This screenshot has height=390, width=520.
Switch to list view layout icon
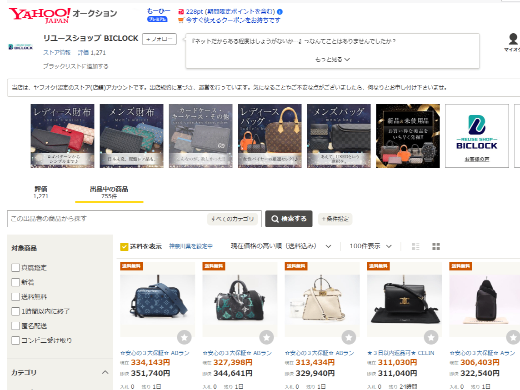(x=415, y=246)
